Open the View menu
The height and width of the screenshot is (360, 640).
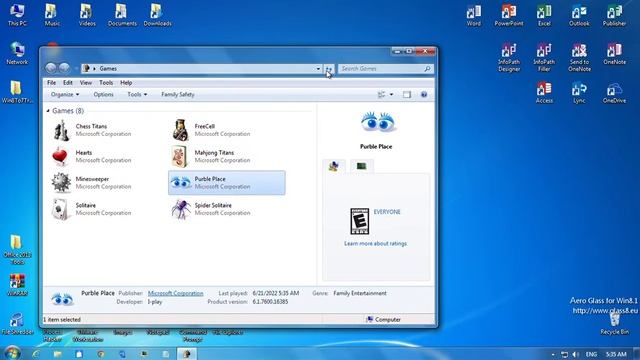click(x=86, y=82)
